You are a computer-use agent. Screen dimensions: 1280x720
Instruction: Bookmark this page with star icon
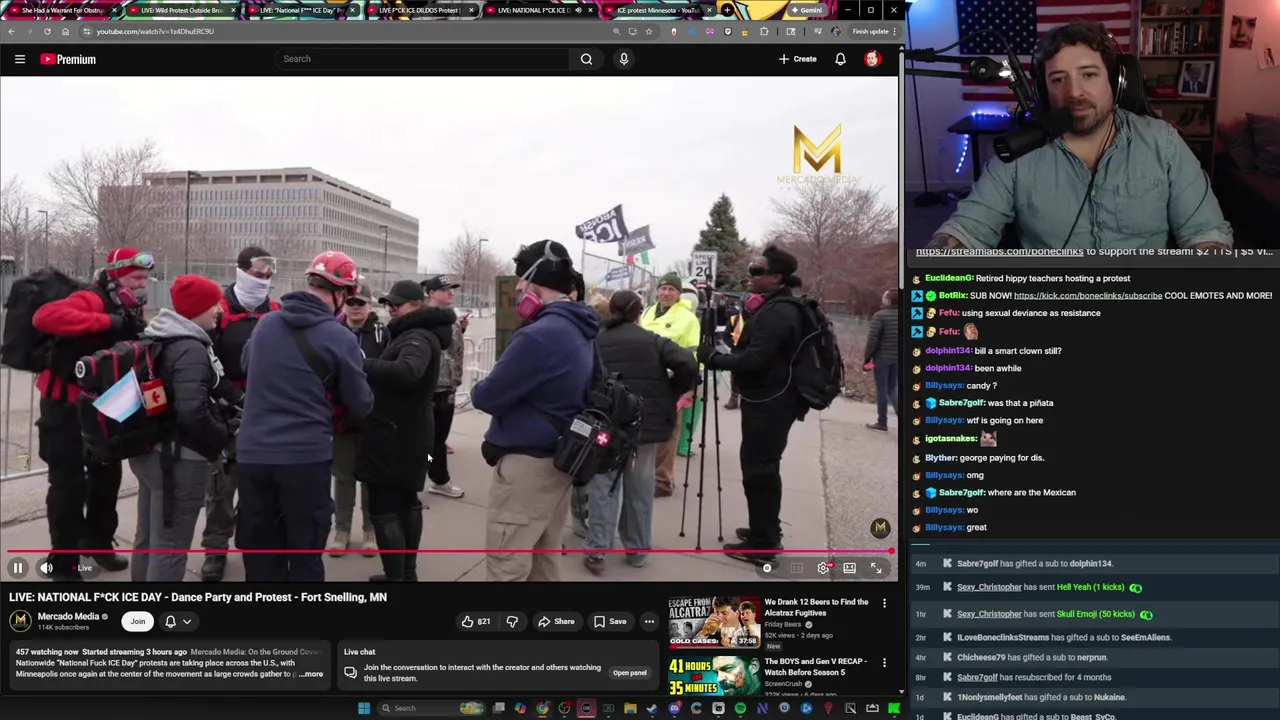point(648,31)
